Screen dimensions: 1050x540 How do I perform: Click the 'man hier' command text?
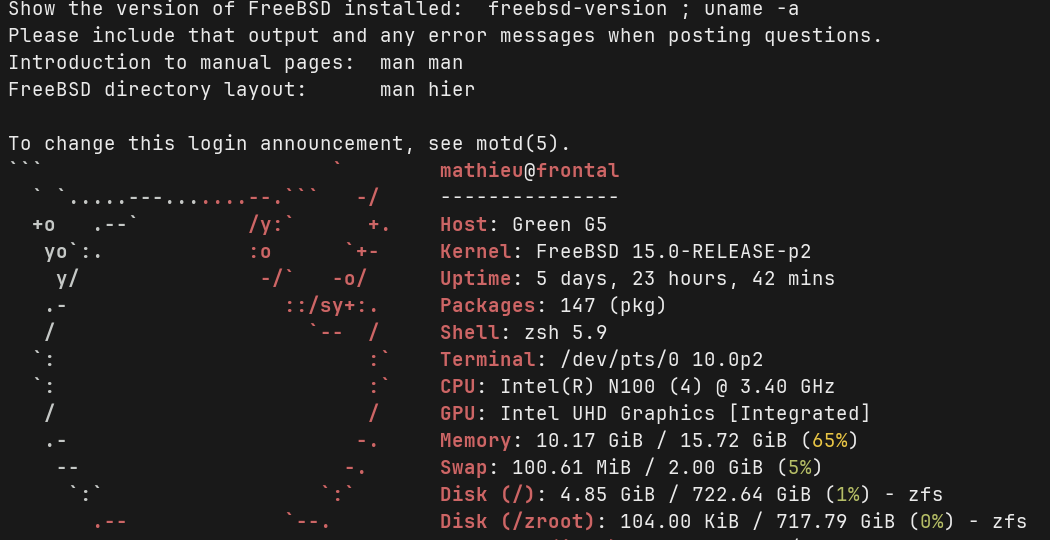point(427,90)
